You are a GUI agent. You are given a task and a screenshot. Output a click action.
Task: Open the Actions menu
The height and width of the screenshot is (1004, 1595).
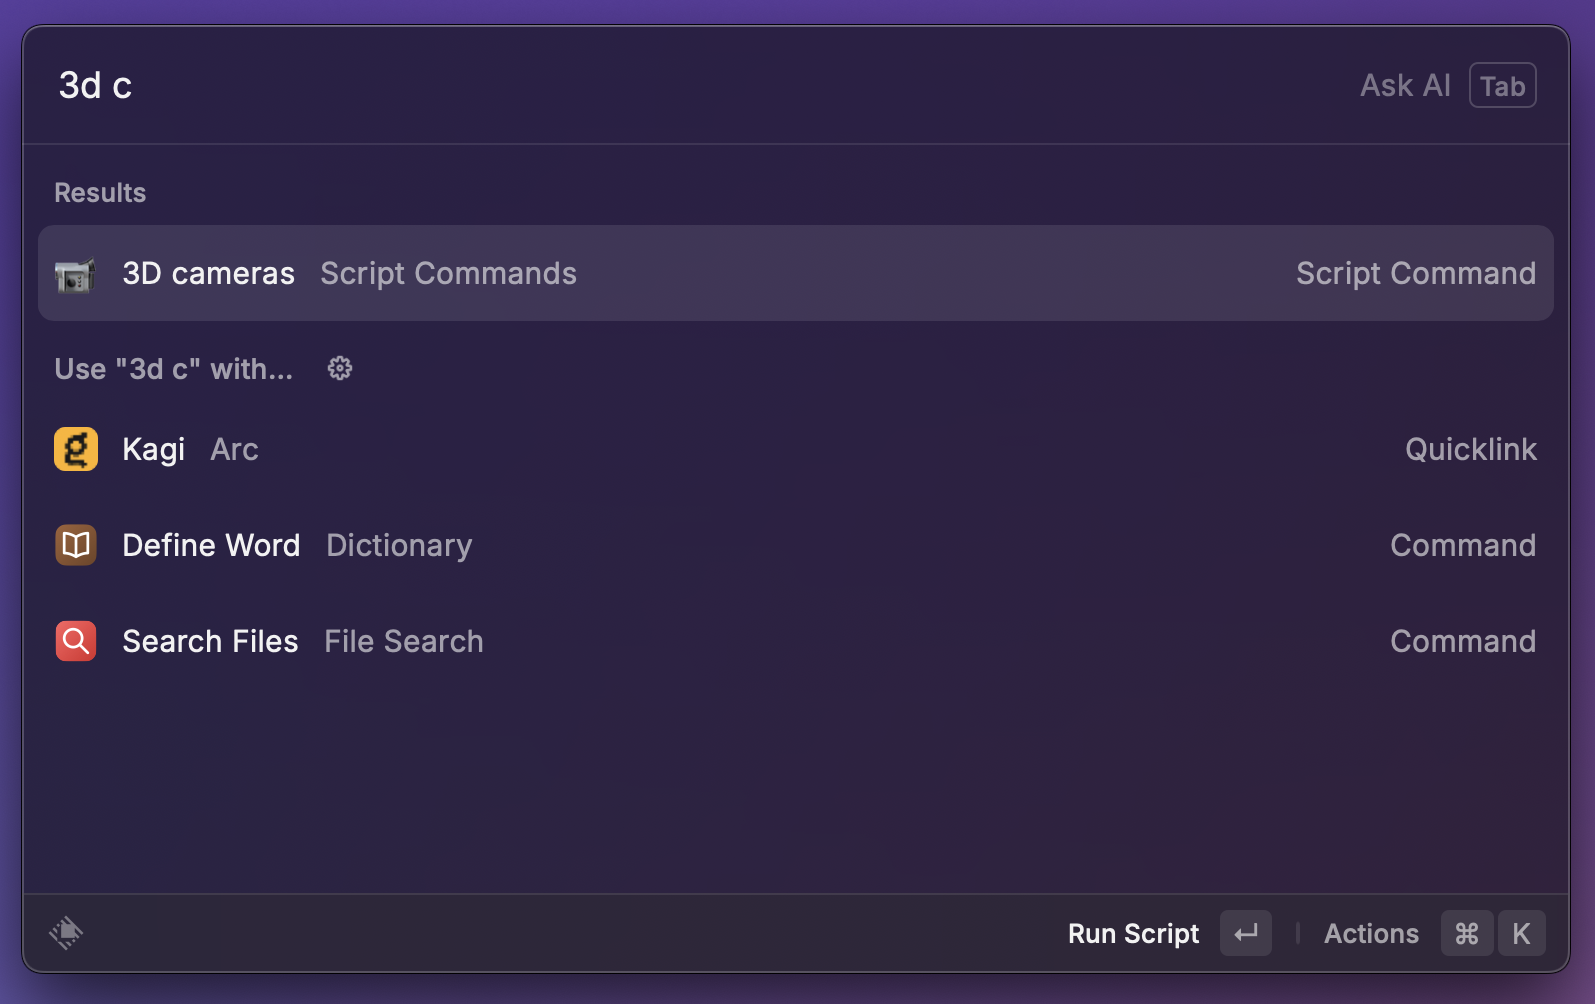point(1371,934)
